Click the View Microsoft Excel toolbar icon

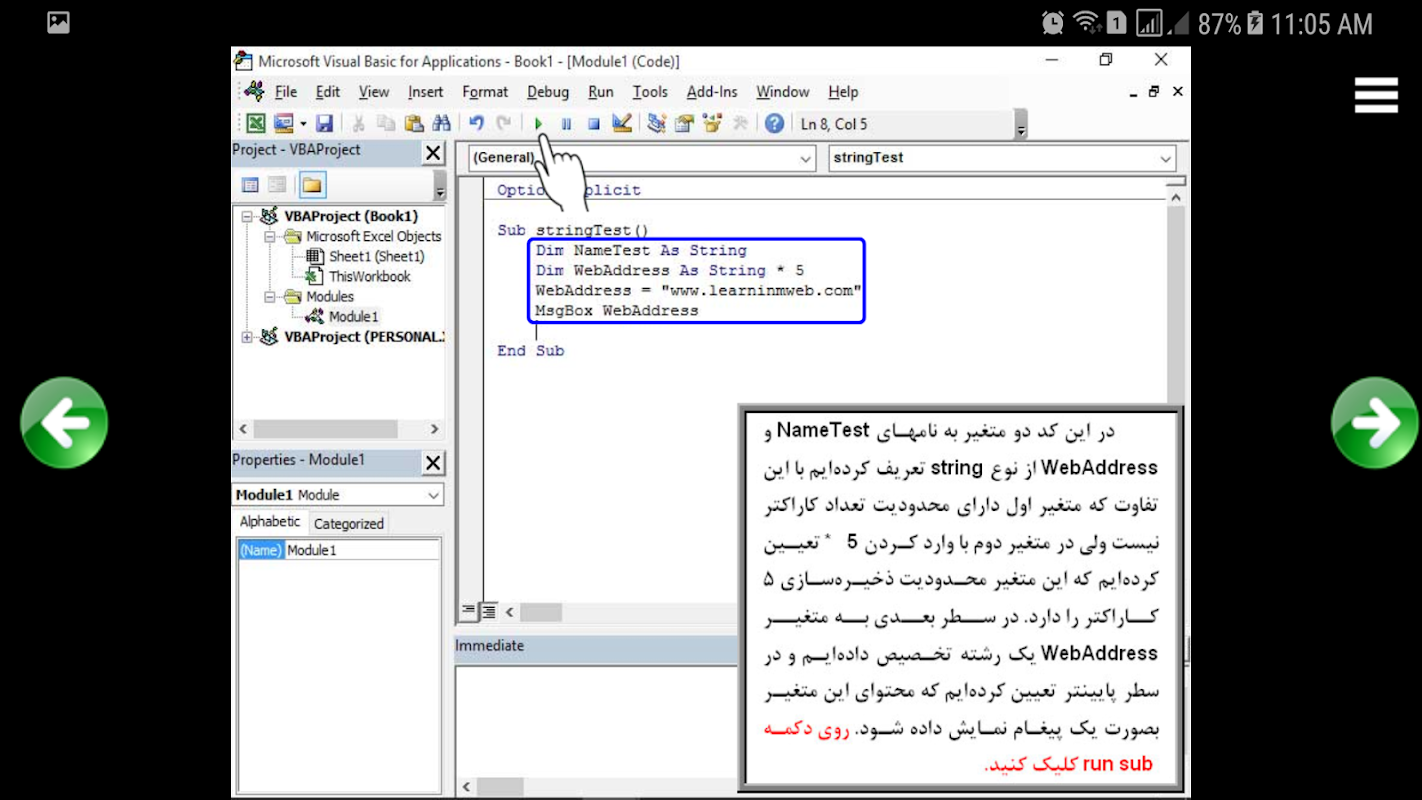click(x=256, y=124)
